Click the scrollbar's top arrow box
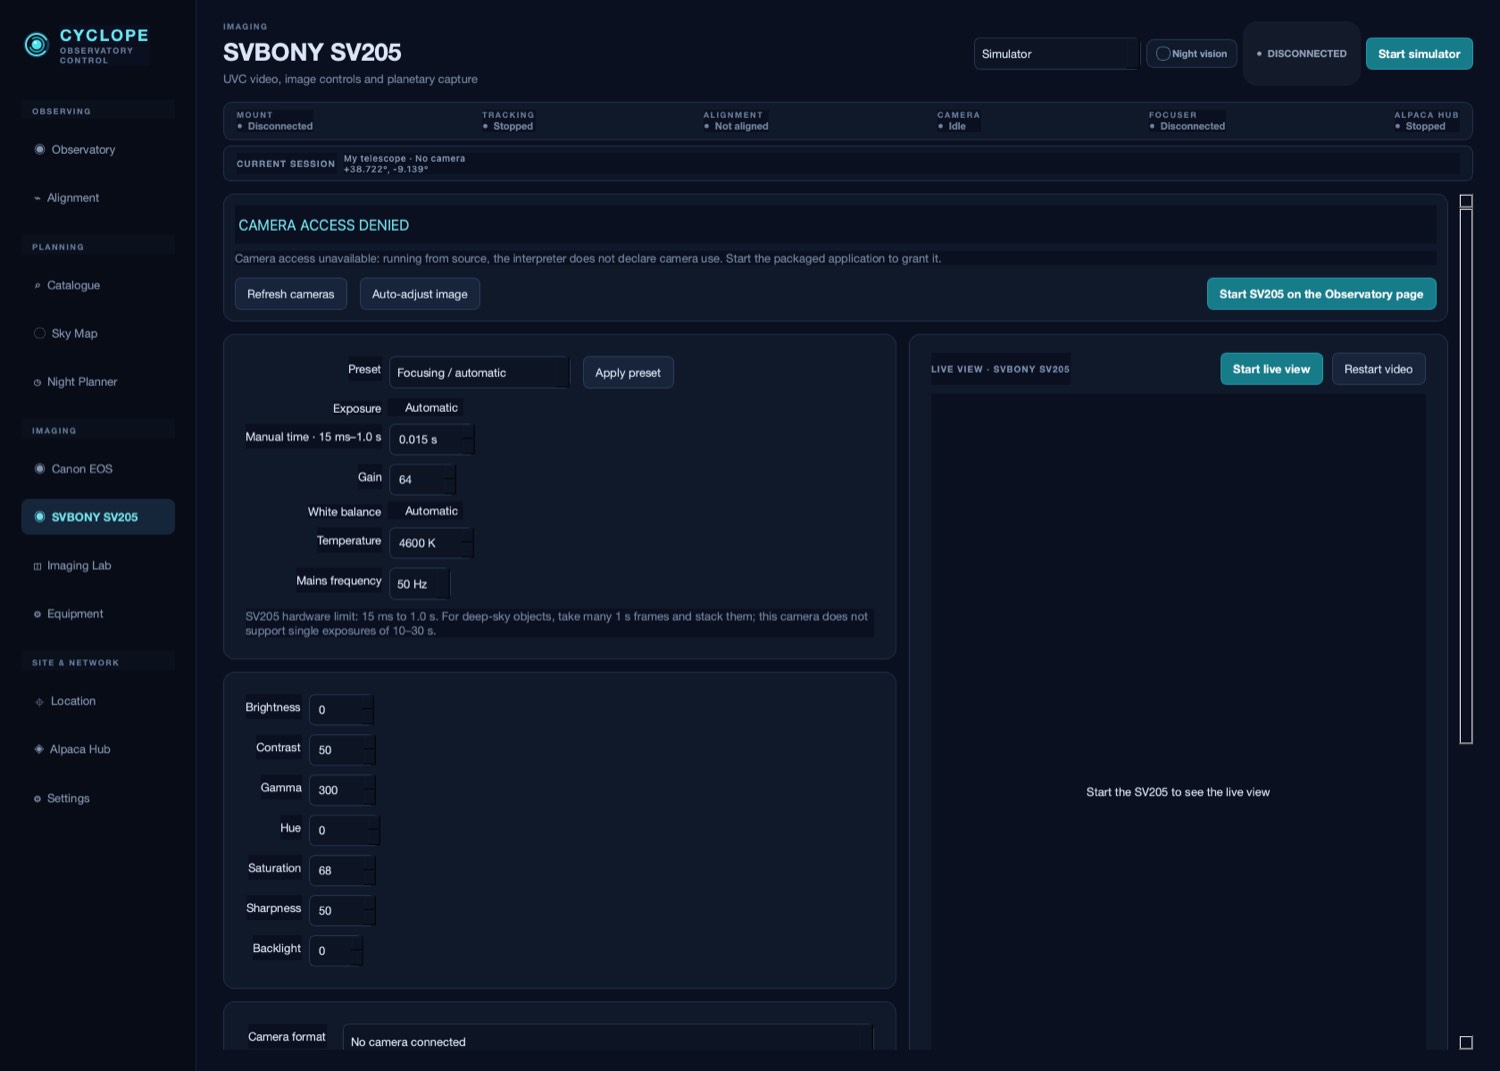The height and width of the screenshot is (1071, 1500). [x=1466, y=201]
